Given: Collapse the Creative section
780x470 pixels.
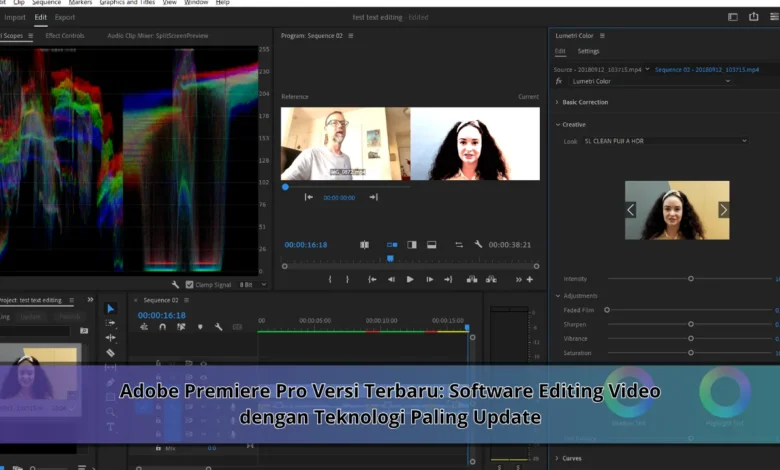Looking at the screenshot, I should [x=558, y=124].
